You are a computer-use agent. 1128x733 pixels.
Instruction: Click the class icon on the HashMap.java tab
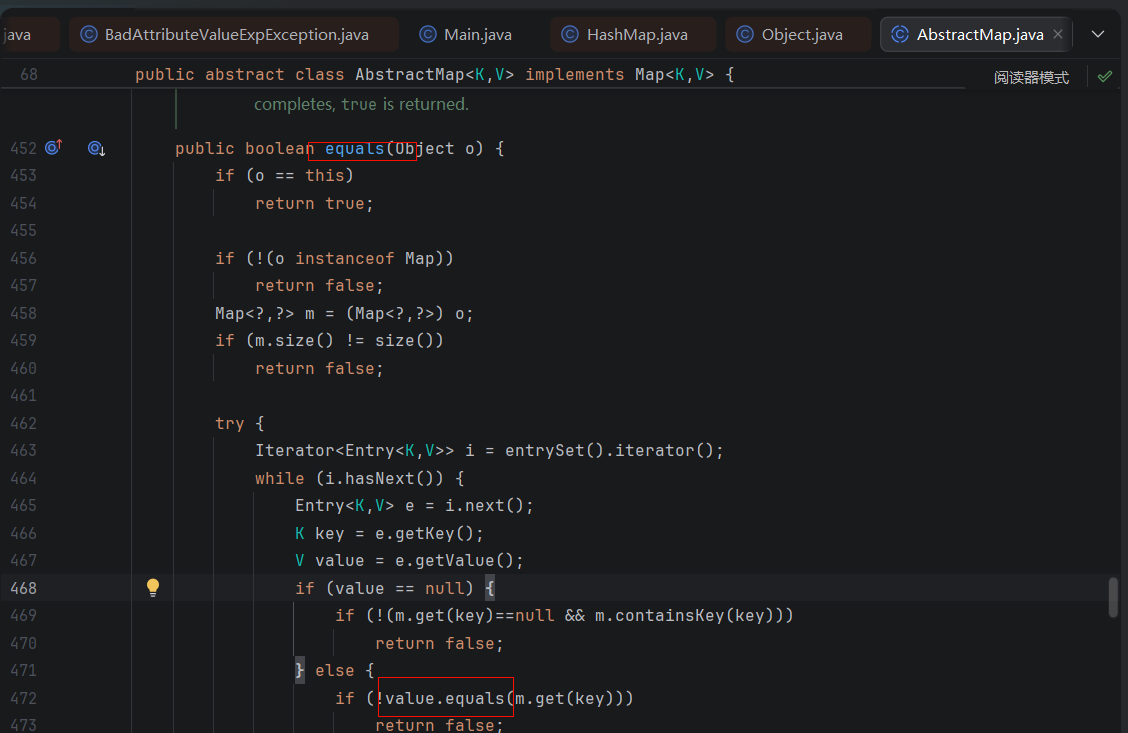[570, 35]
